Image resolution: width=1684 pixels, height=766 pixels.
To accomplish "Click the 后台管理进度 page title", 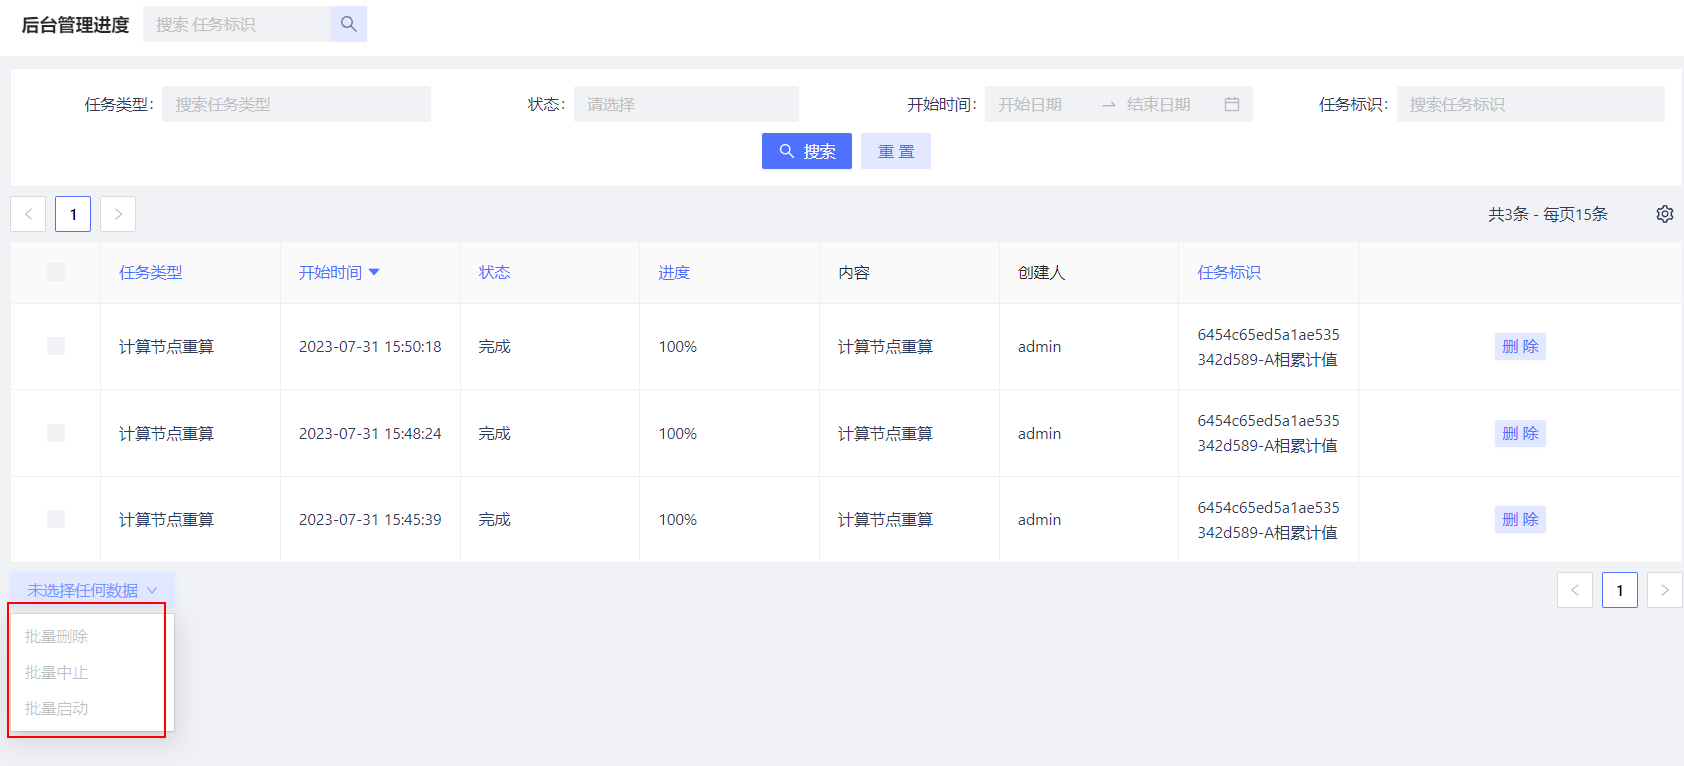I will (76, 24).
